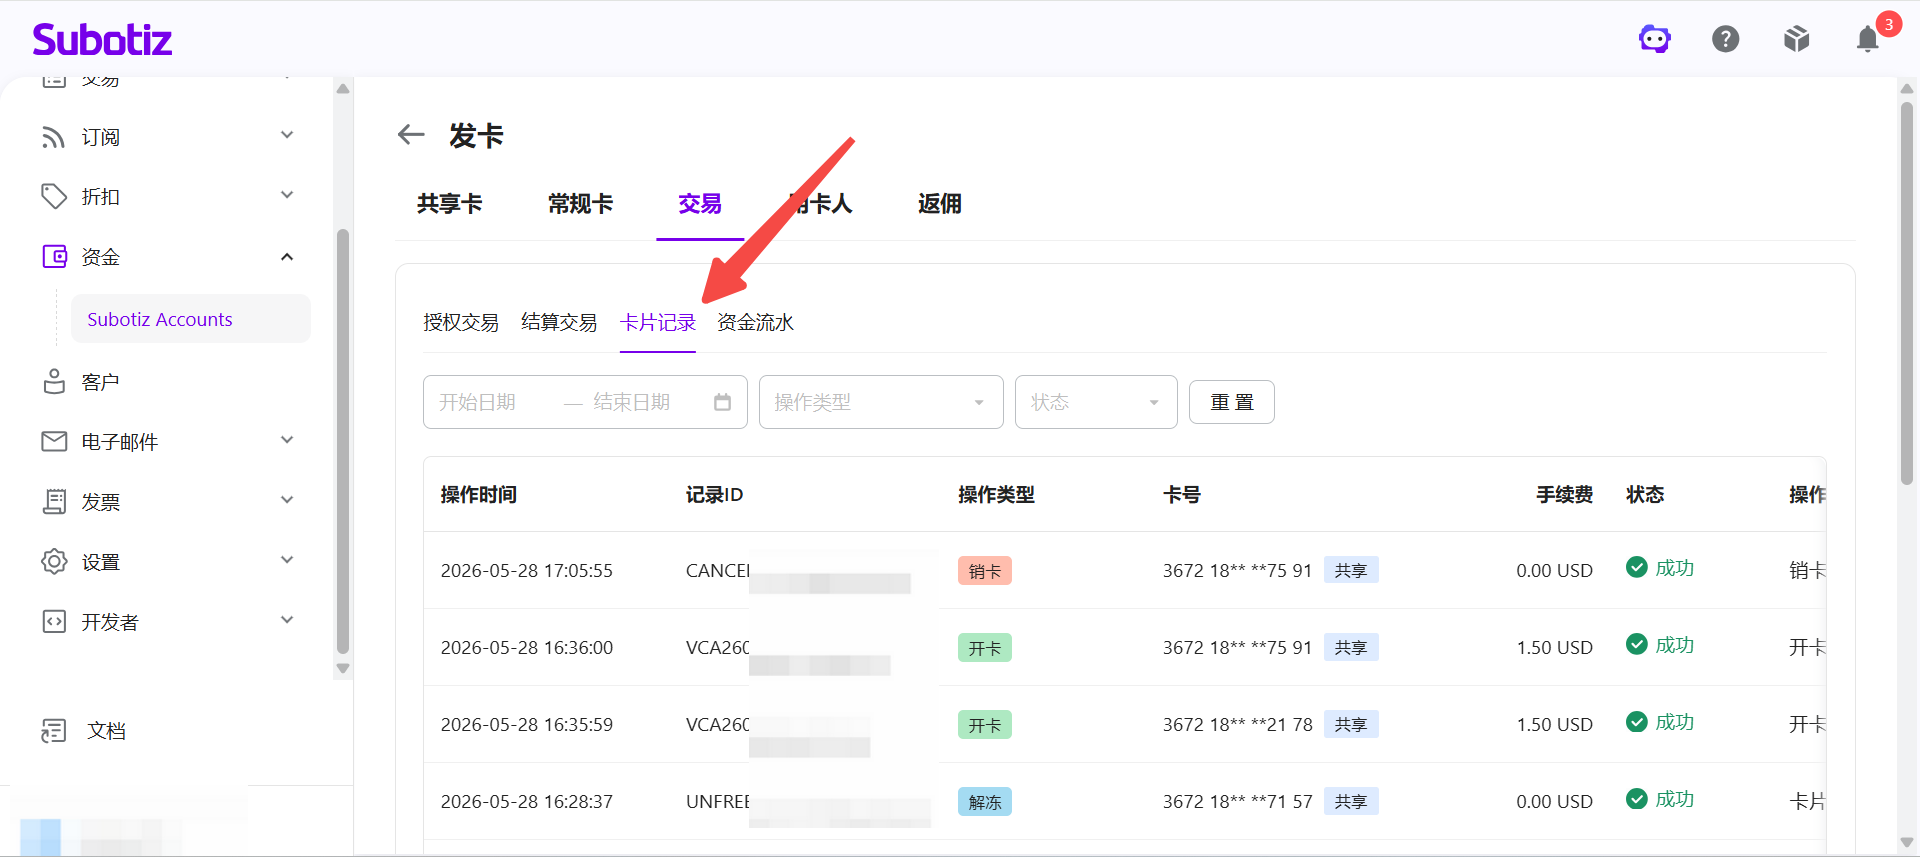
Task: Click the 订阅 RSS icon in sidebar
Action: tap(54, 137)
